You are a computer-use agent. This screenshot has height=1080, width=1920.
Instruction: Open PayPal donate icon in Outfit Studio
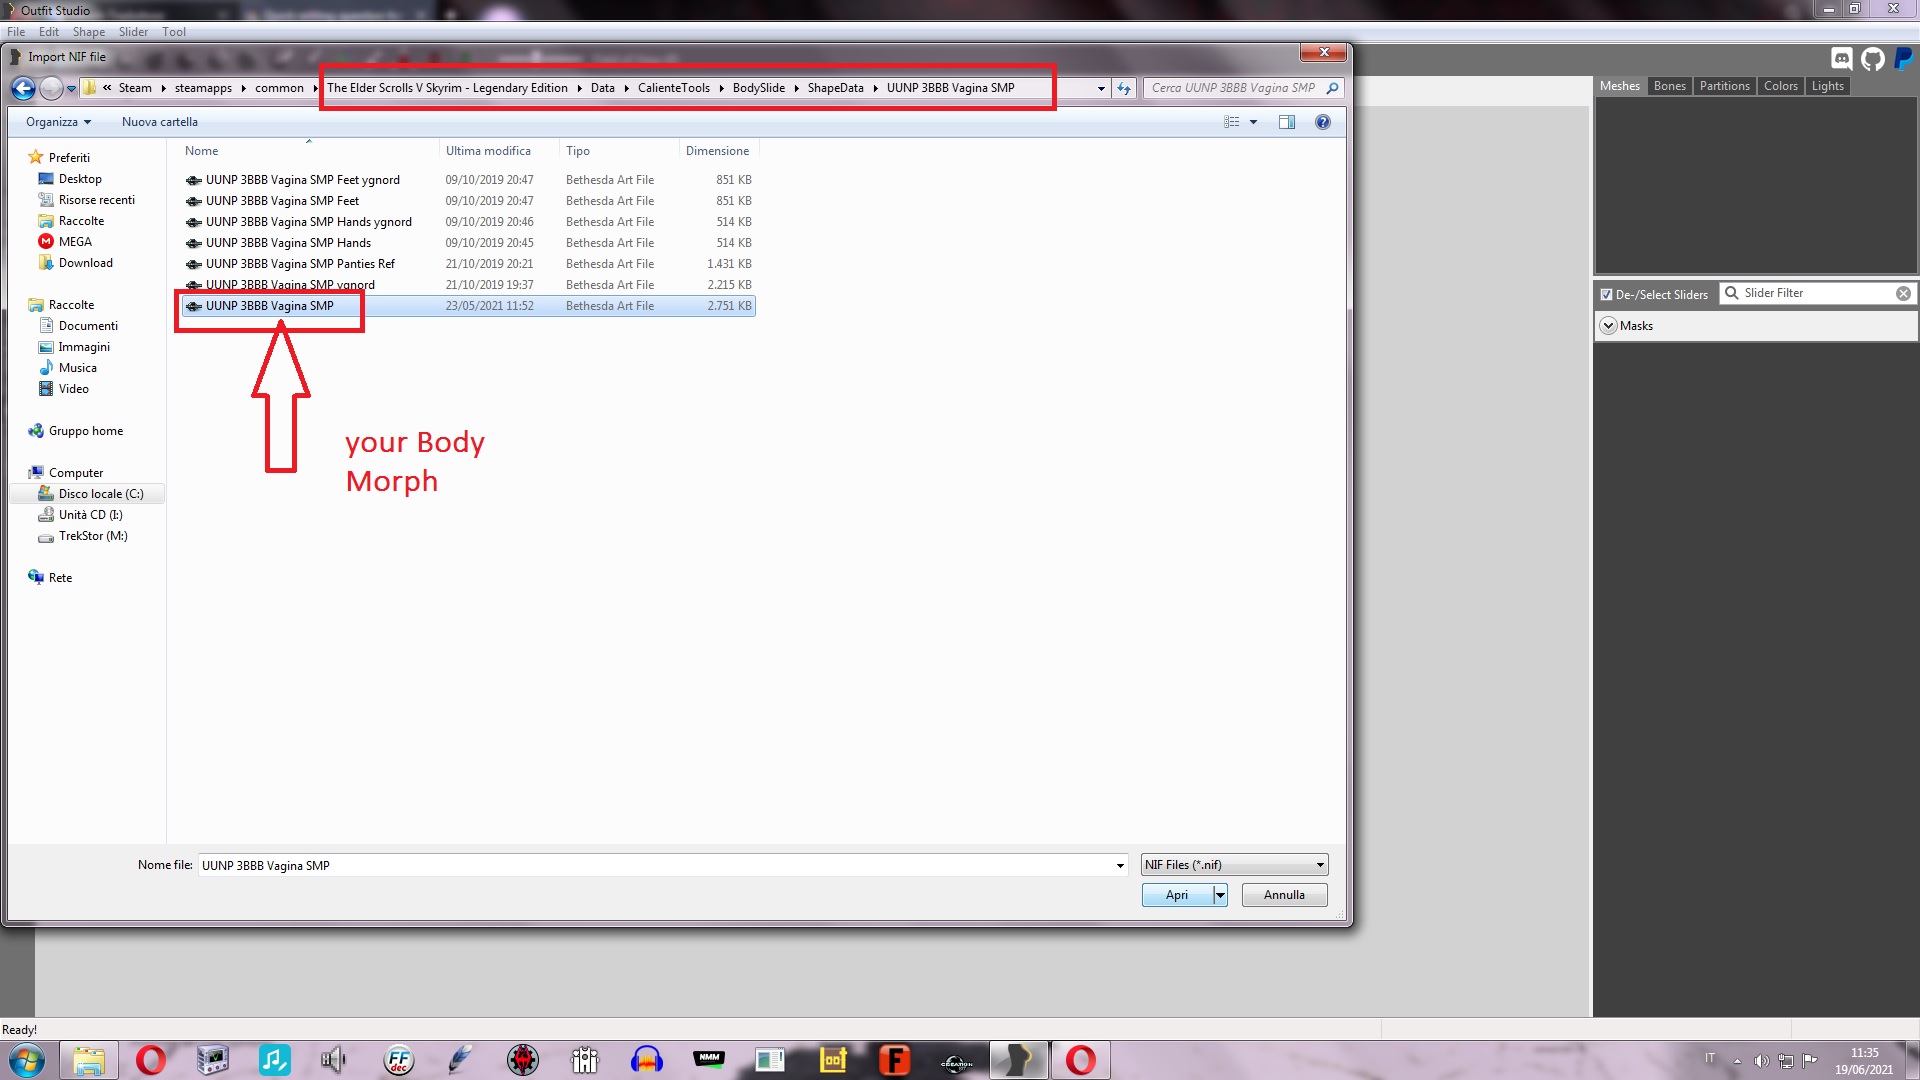click(x=1904, y=59)
